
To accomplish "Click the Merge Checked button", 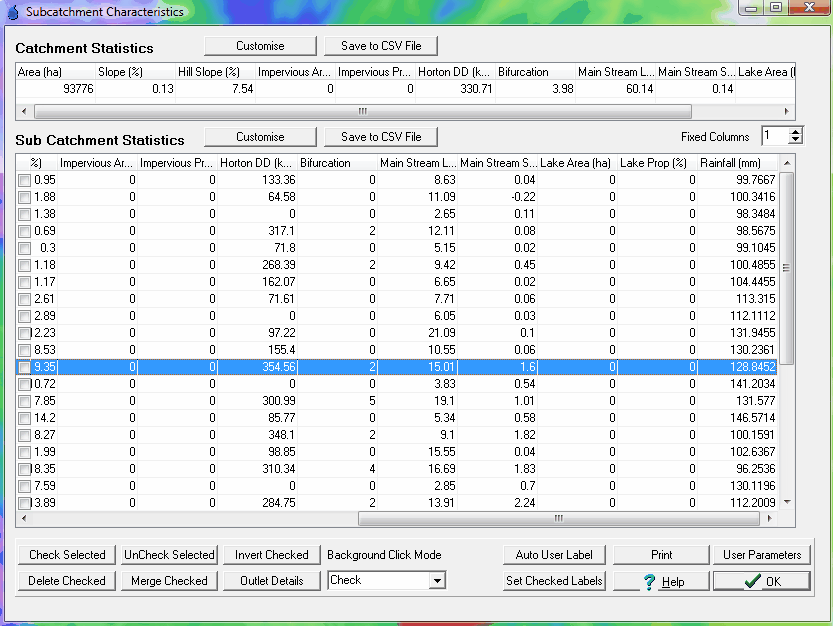I will click(x=169, y=580).
